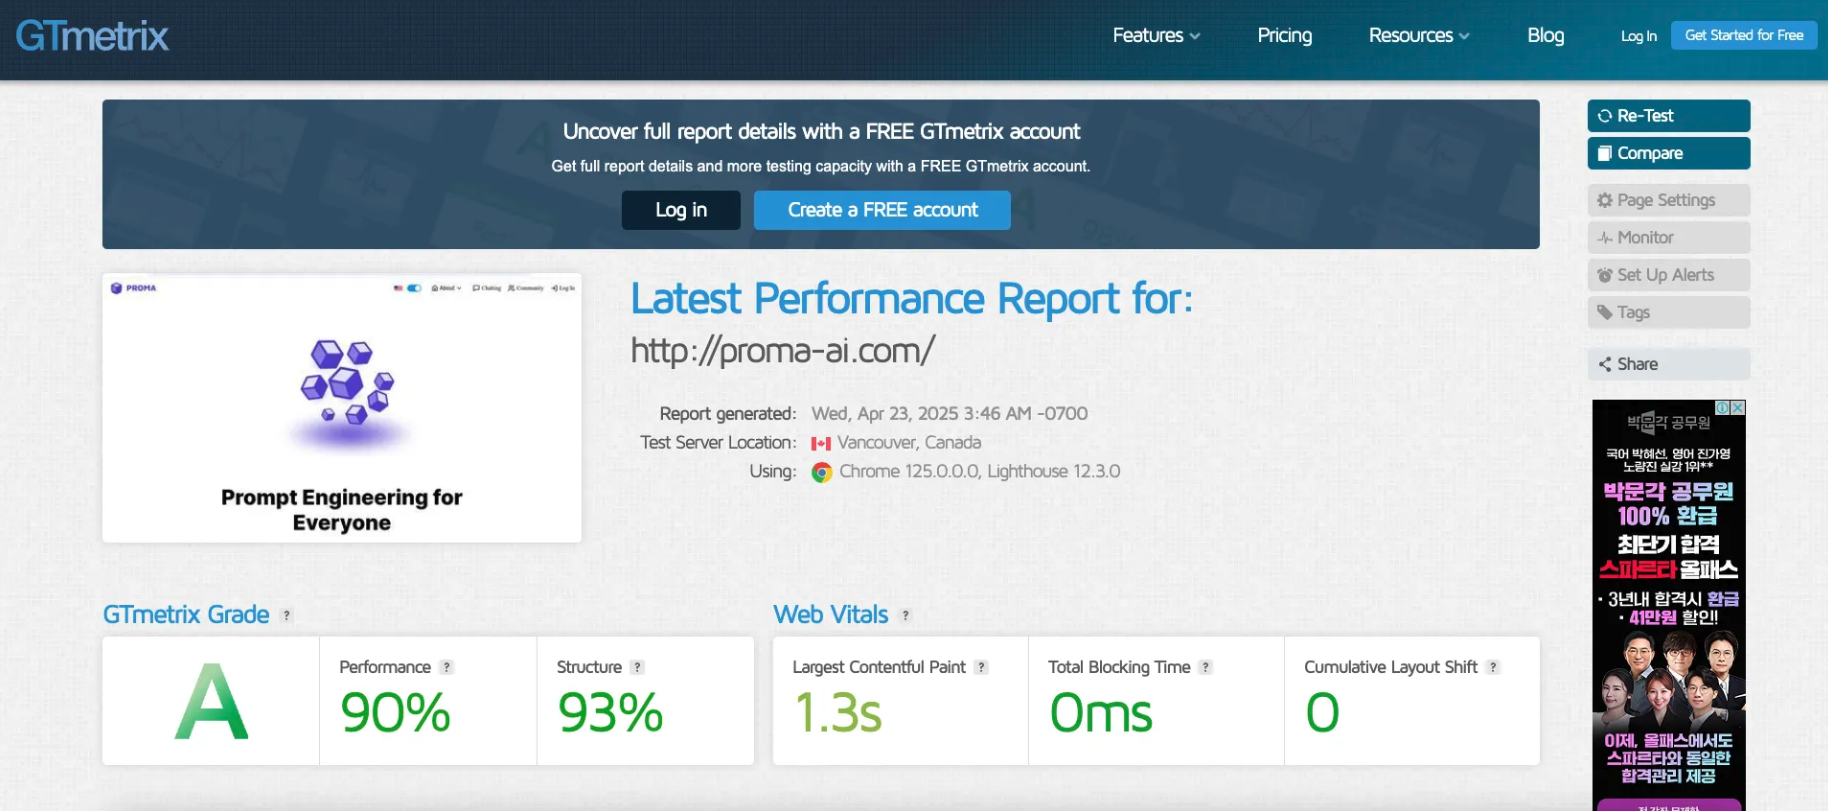Viewport: 1828px width, 811px height.
Task: Click the Monitor button
Action: coord(1668,237)
